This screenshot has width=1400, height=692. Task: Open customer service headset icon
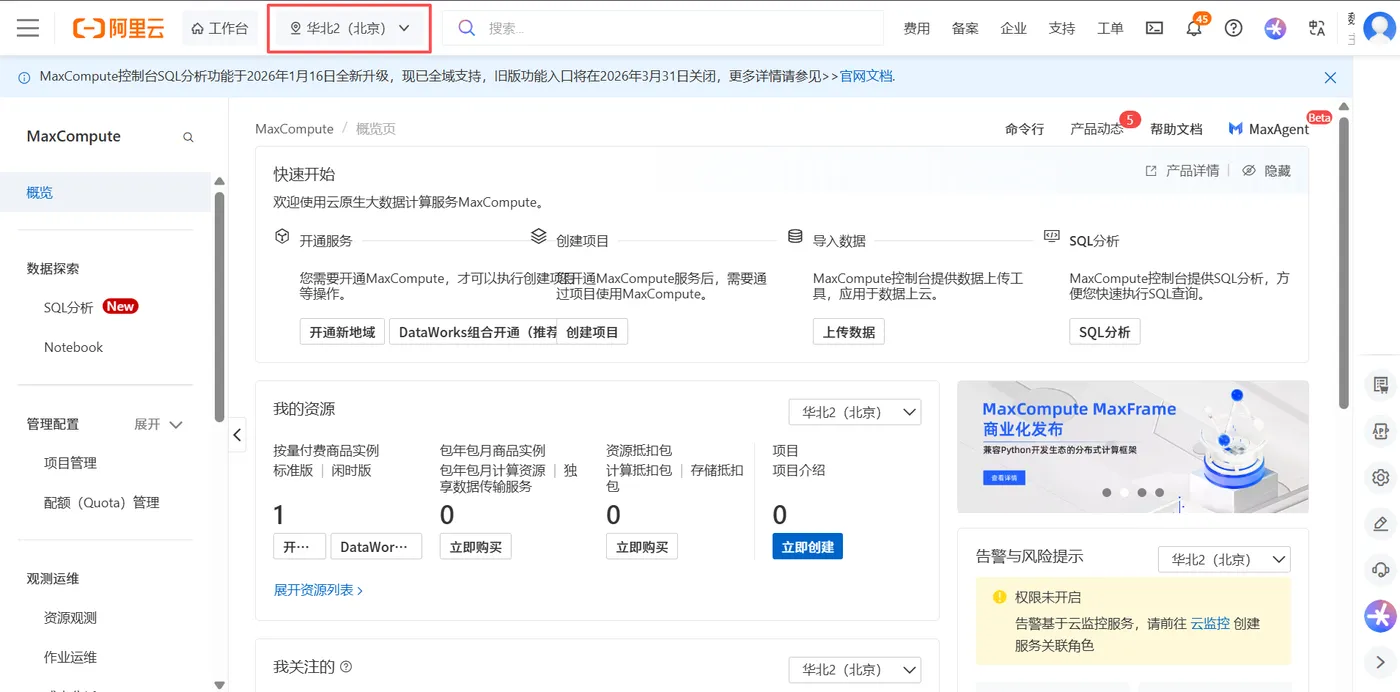pos(1381,570)
